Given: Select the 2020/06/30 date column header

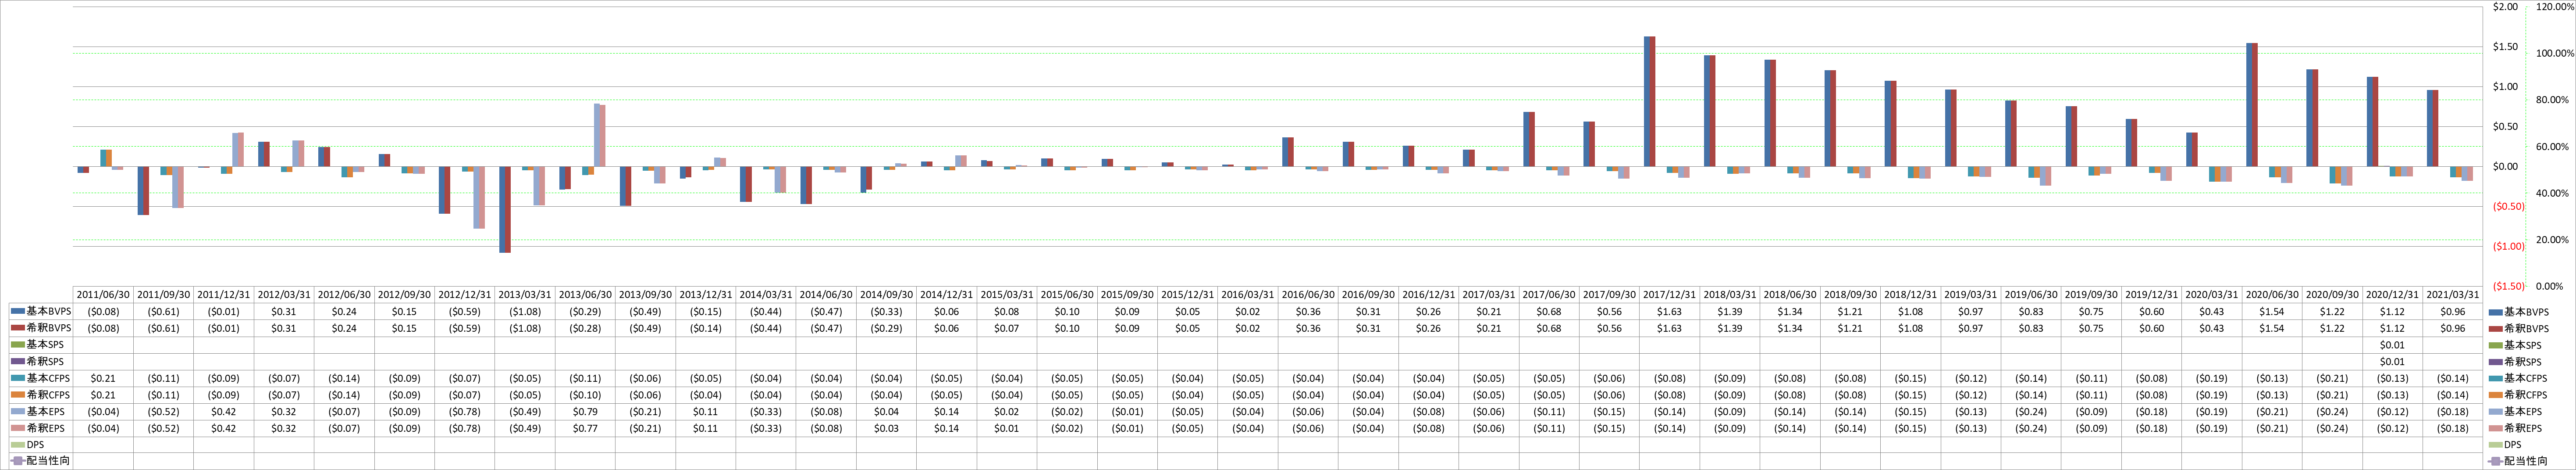Looking at the screenshot, I should click(x=2272, y=295).
